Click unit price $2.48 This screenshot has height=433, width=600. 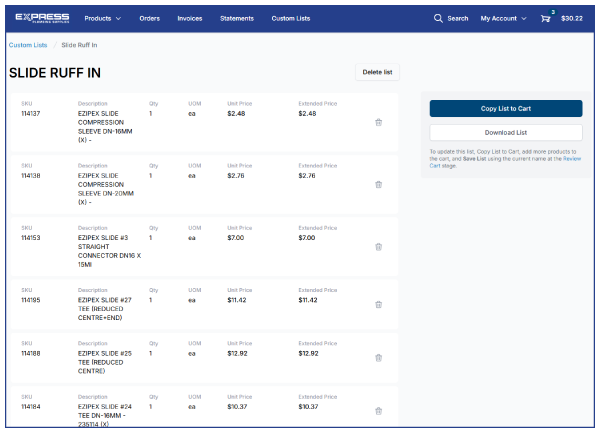click(x=236, y=114)
